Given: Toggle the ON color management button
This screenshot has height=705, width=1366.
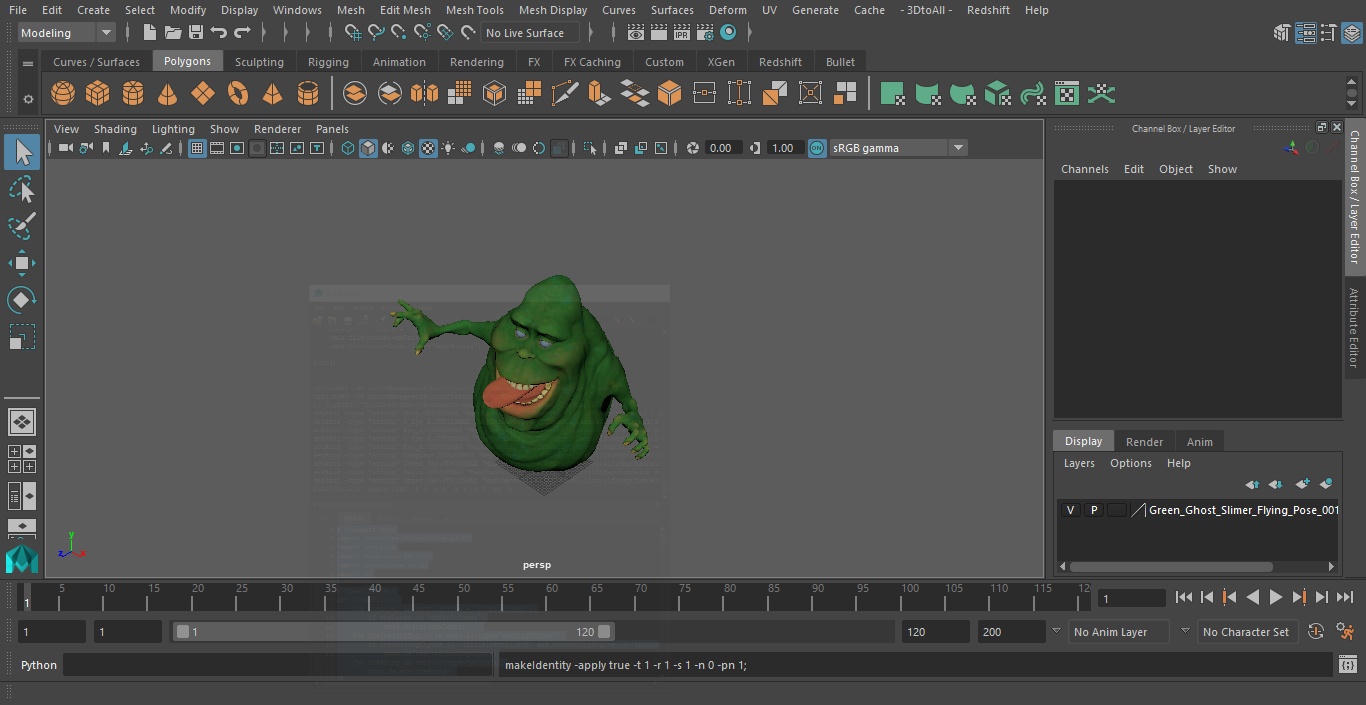Looking at the screenshot, I should (817, 148).
